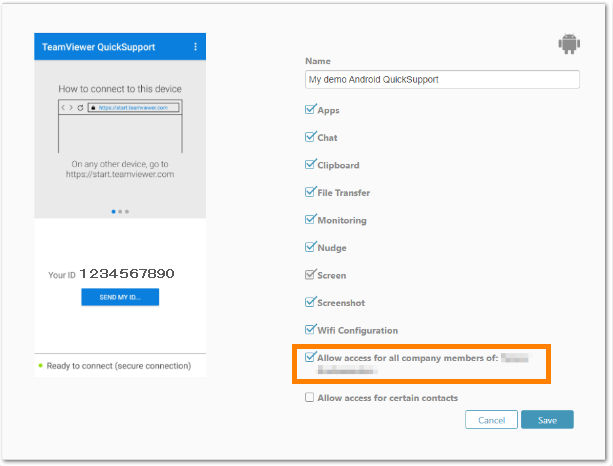Disable the Monitoring option
This screenshot has width=613, height=466.
pos(310,220)
